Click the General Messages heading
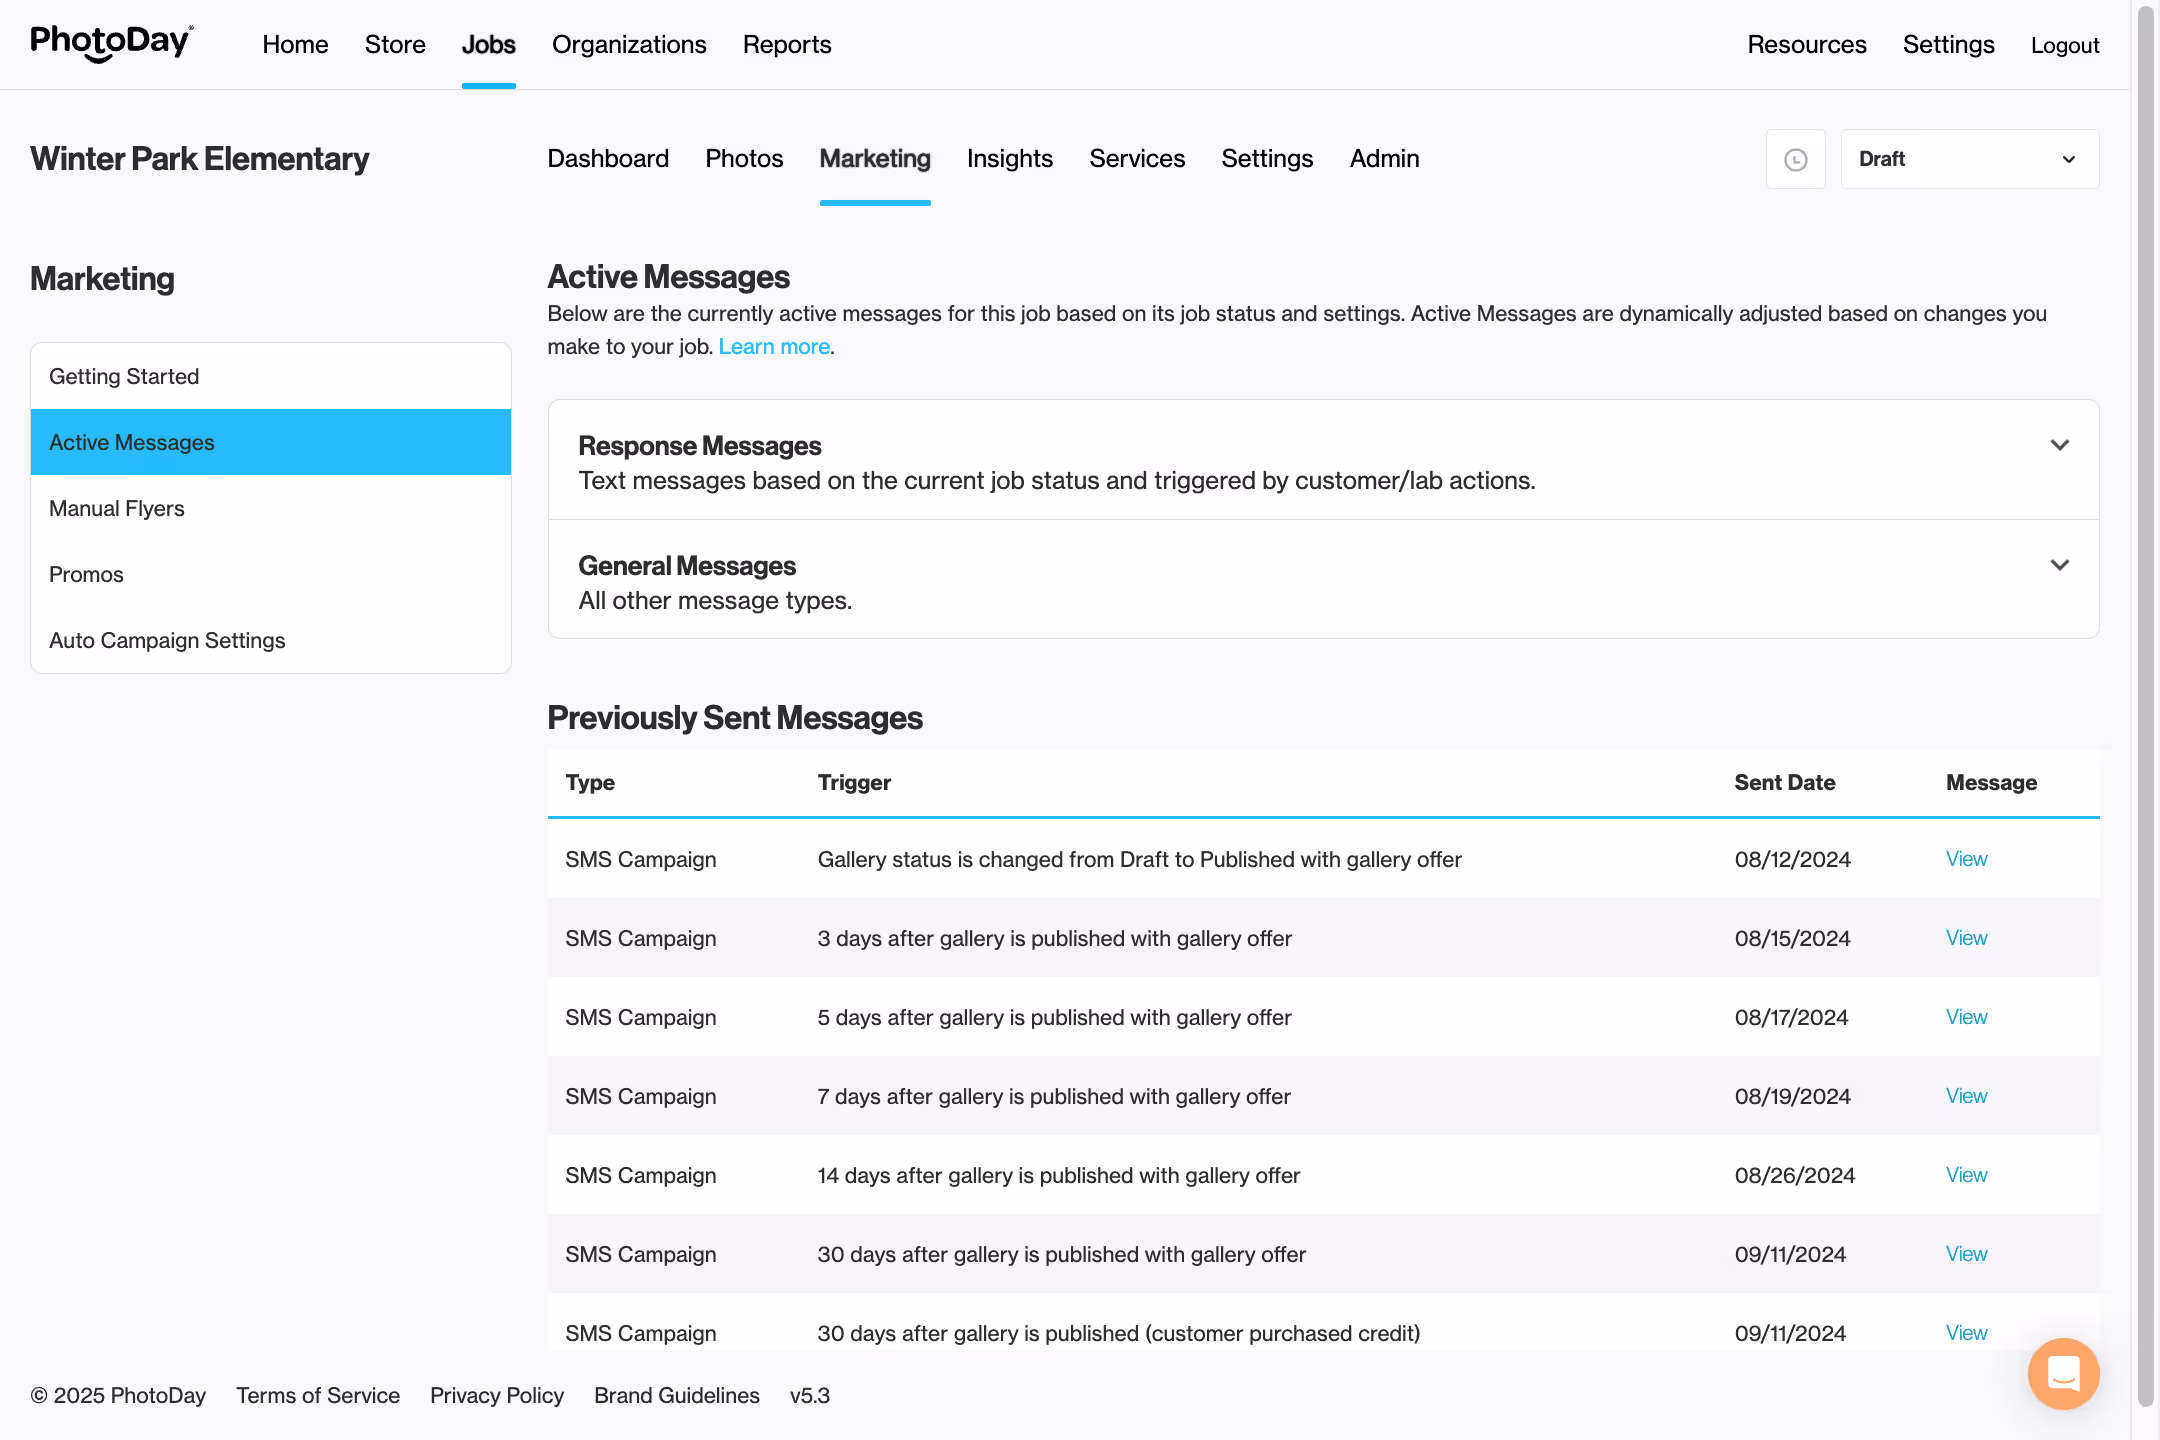Screen dimensions: 2160x1440 [687, 566]
